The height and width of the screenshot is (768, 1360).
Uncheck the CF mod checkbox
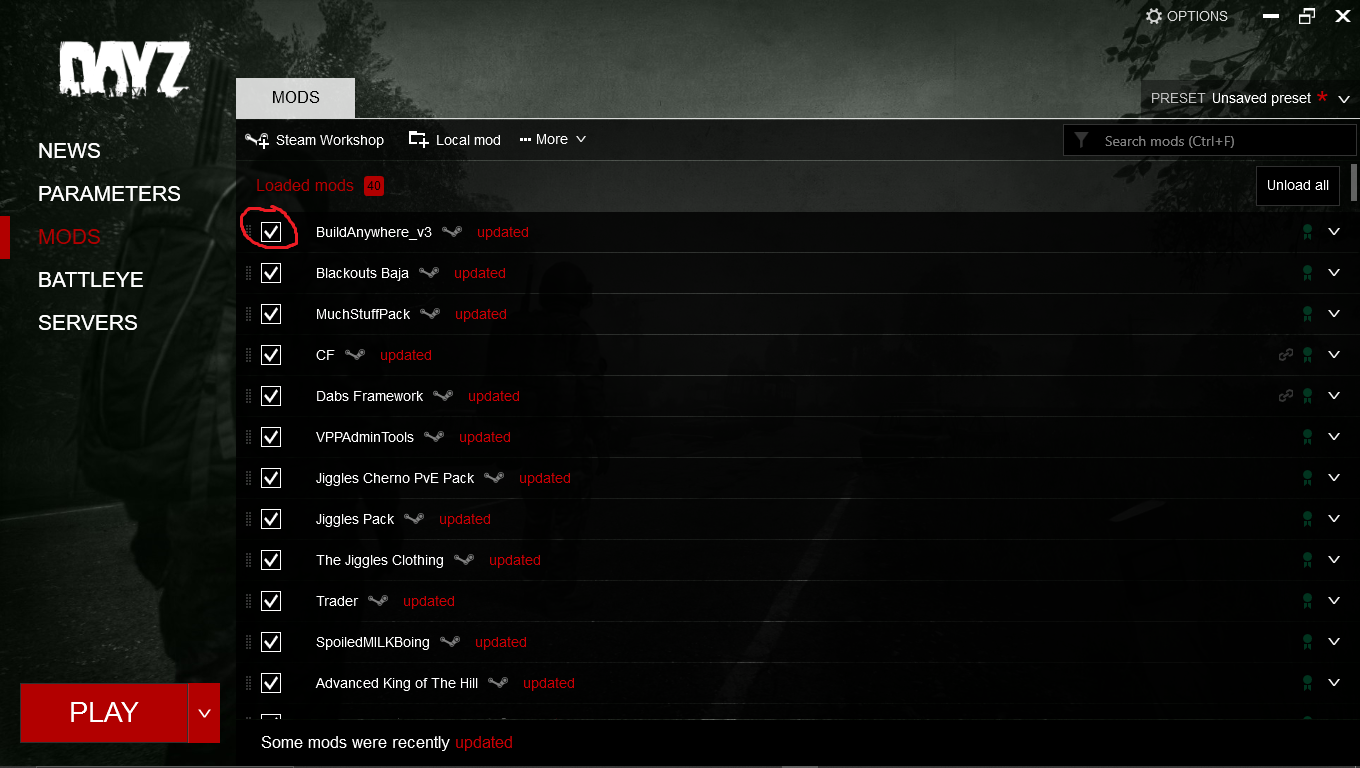coord(271,355)
